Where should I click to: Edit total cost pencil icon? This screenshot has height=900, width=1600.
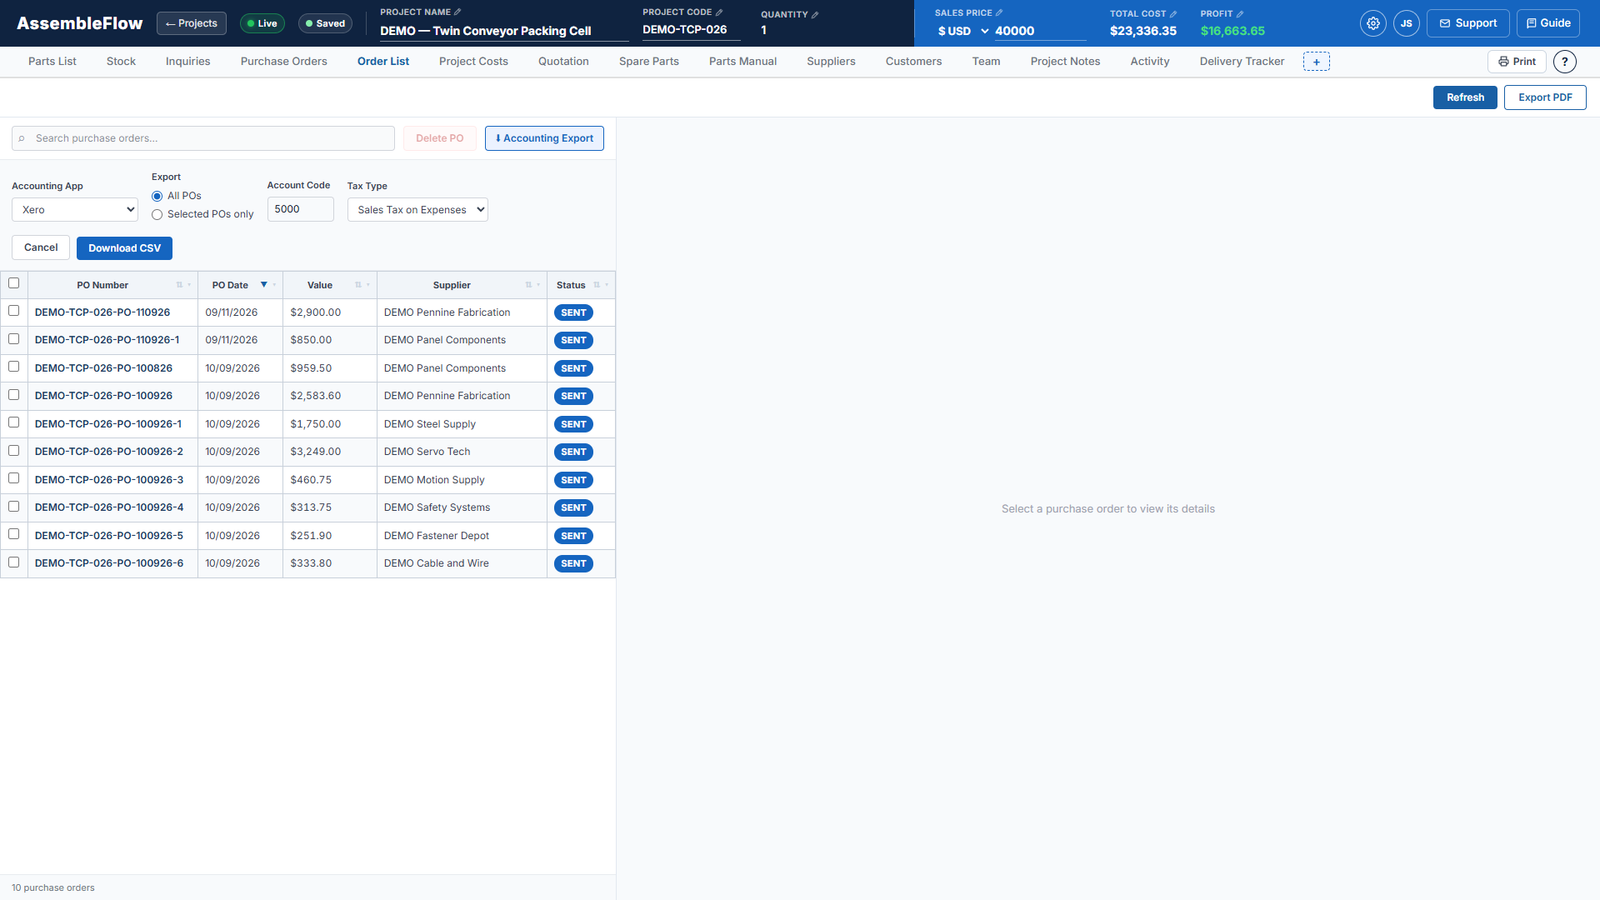click(1173, 14)
